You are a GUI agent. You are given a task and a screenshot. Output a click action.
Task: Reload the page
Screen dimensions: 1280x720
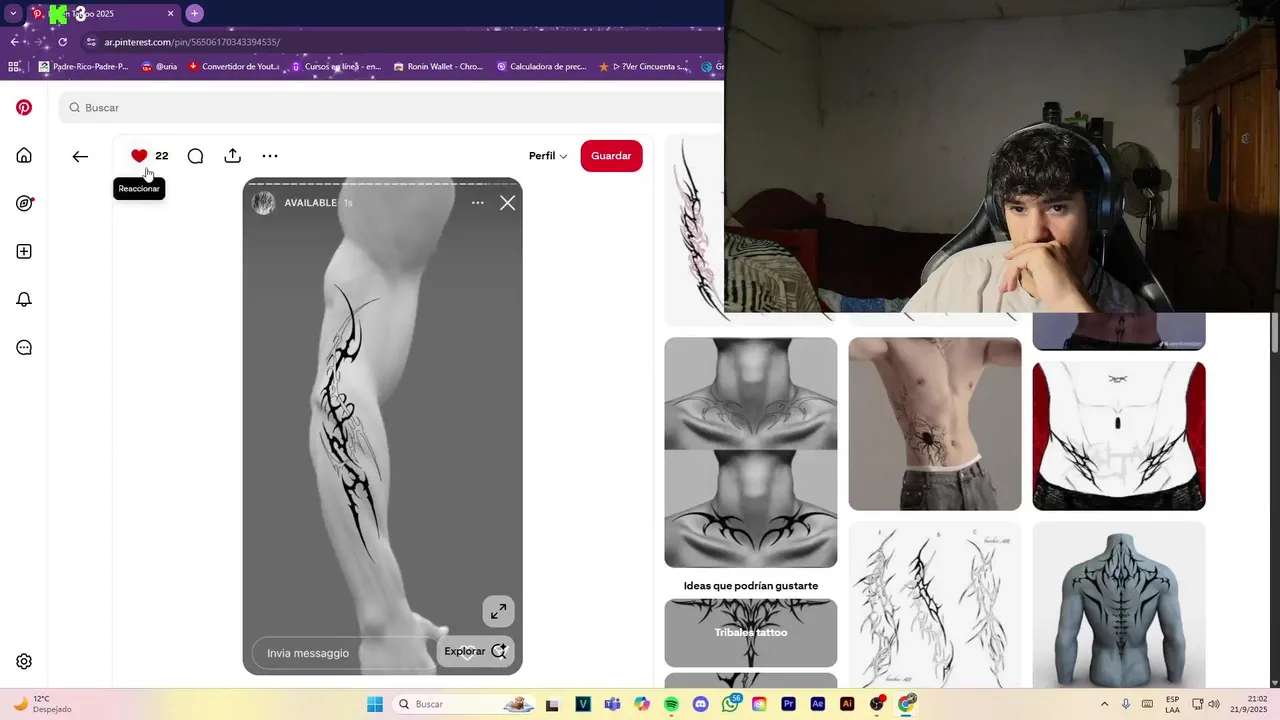[62, 42]
